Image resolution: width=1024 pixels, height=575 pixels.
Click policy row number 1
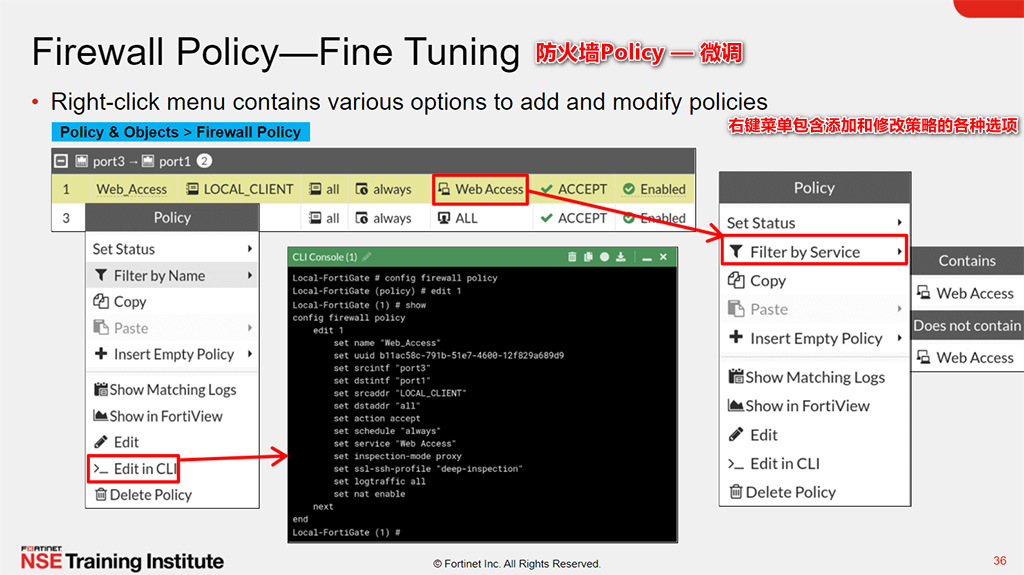(x=66, y=189)
